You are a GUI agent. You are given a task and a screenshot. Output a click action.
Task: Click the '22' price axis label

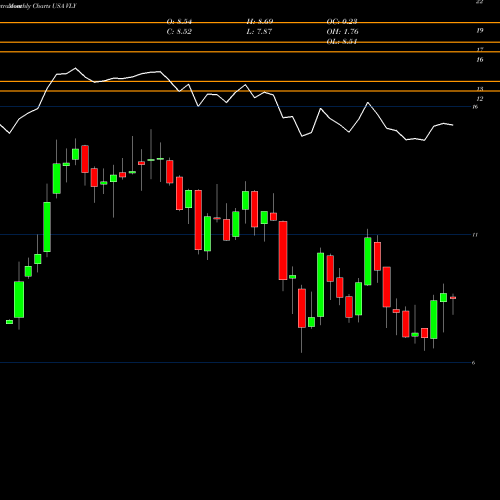pos(479,2)
